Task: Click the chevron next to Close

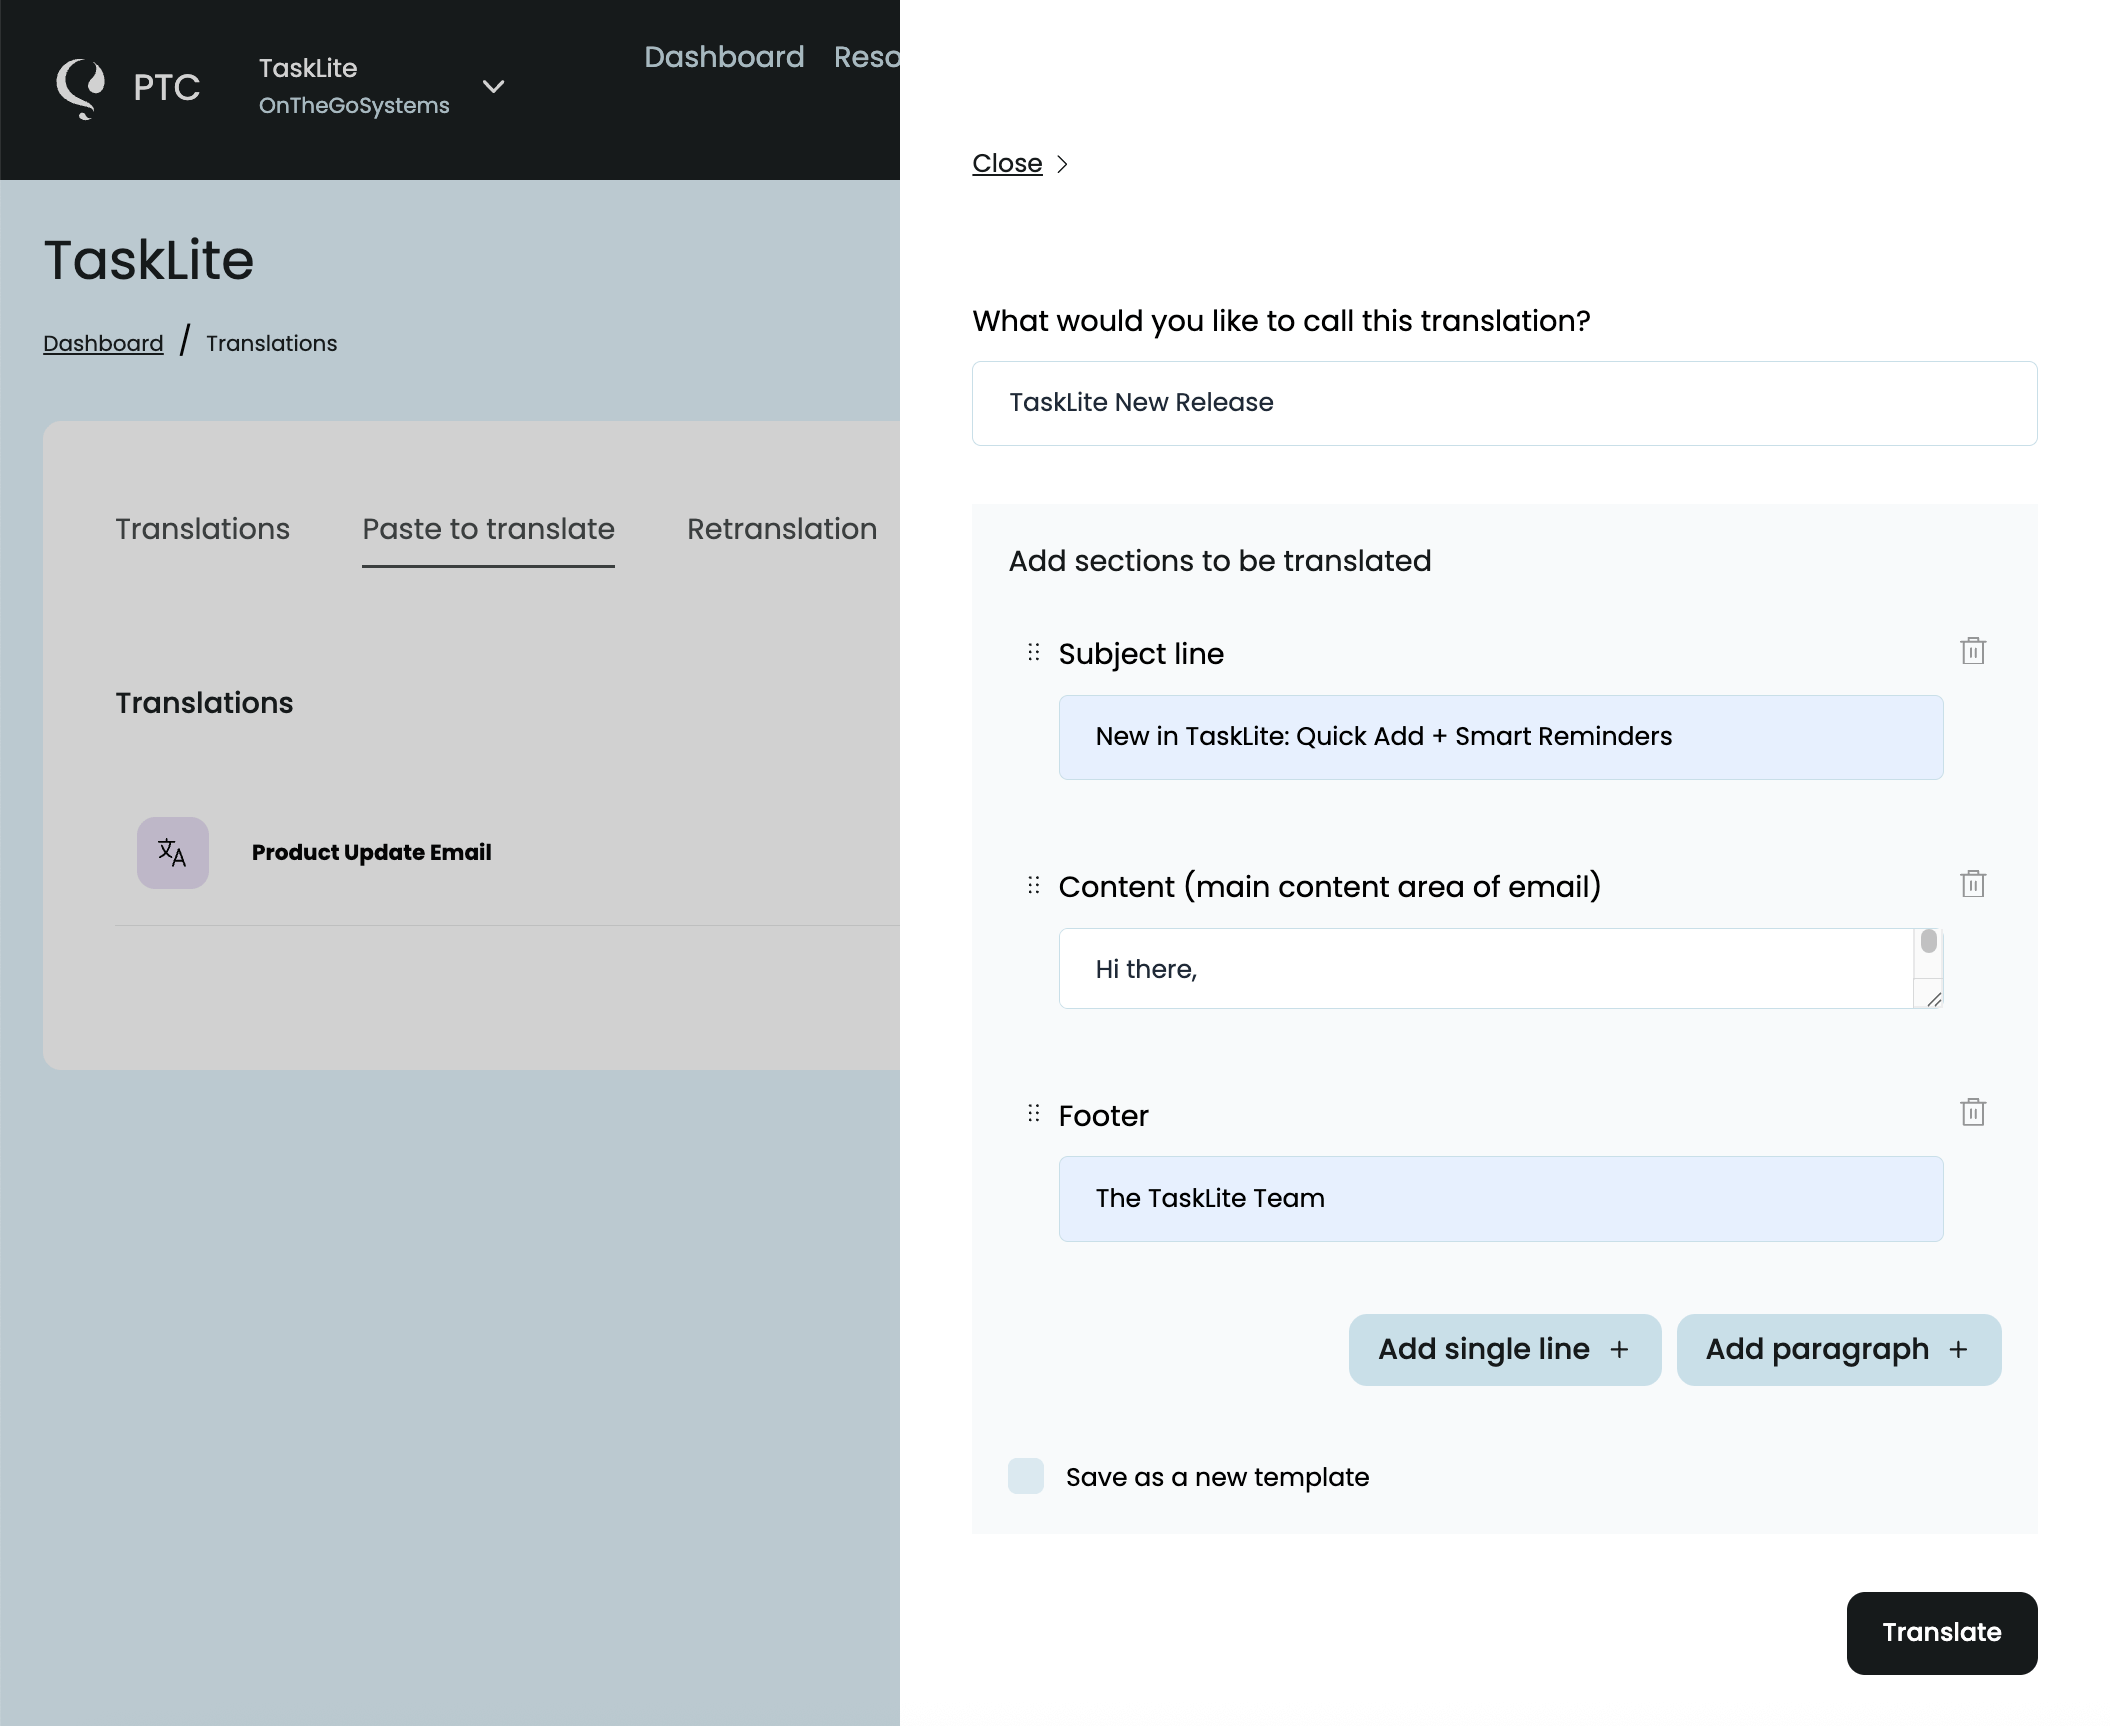Action: coord(1062,164)
